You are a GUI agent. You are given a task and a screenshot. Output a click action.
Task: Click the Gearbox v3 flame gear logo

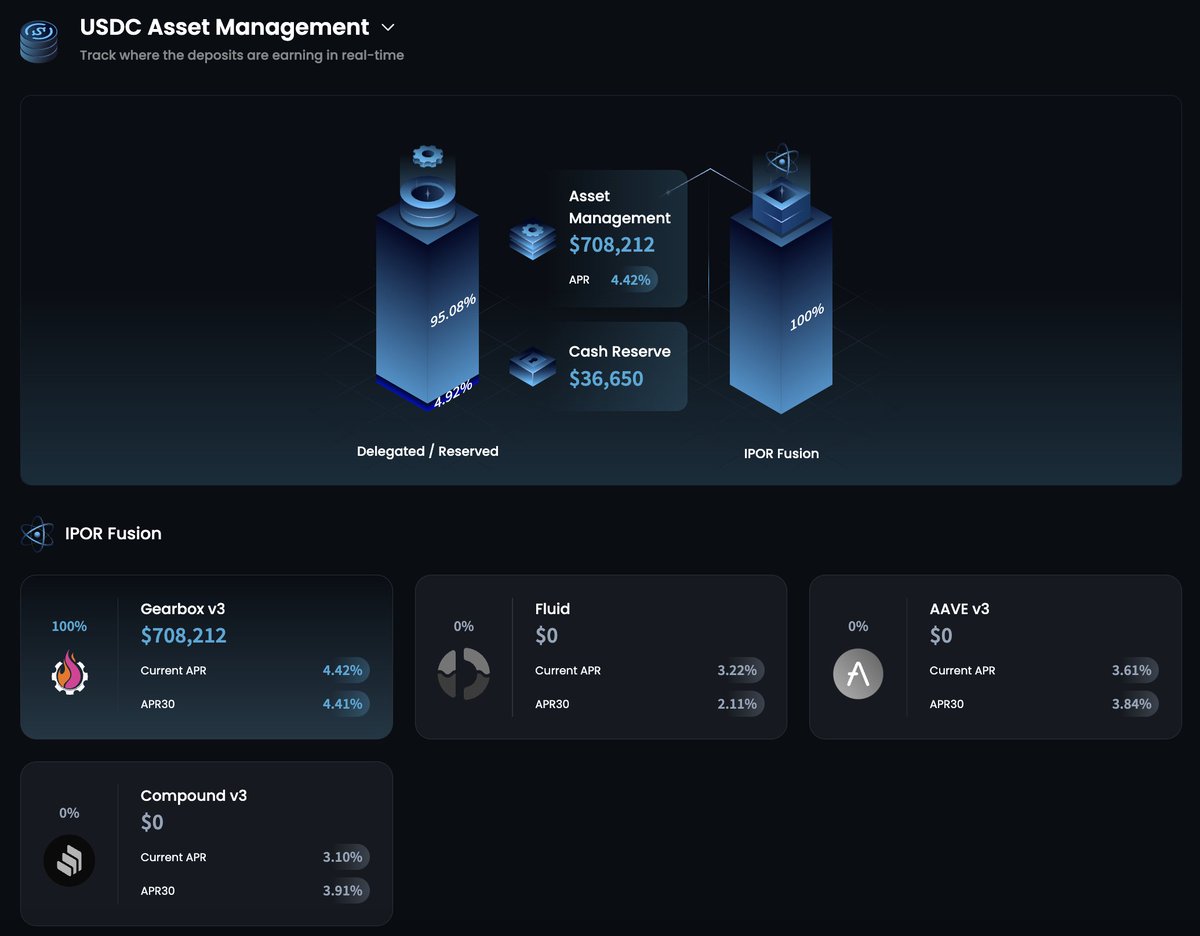[x=69, y=671]
